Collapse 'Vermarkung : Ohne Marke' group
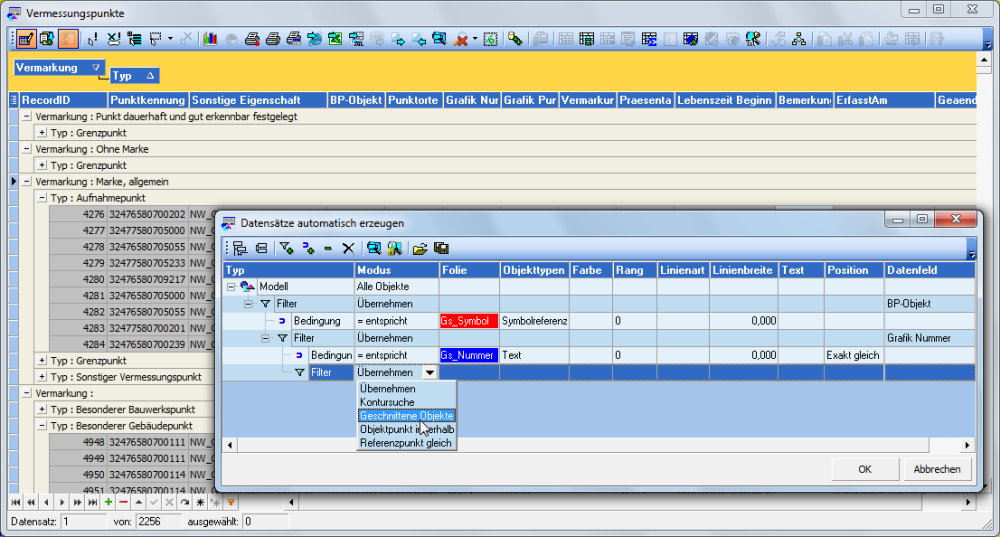Viewport: 1000px width, 537px height. [x=27, y=149]
